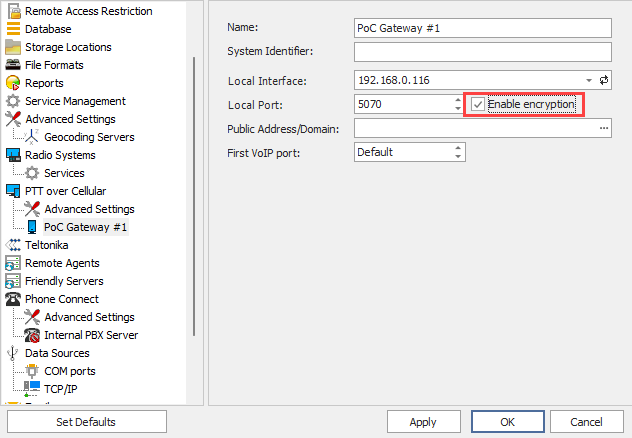
Task: Click the Services gear icon
Action: pos(32,173)
